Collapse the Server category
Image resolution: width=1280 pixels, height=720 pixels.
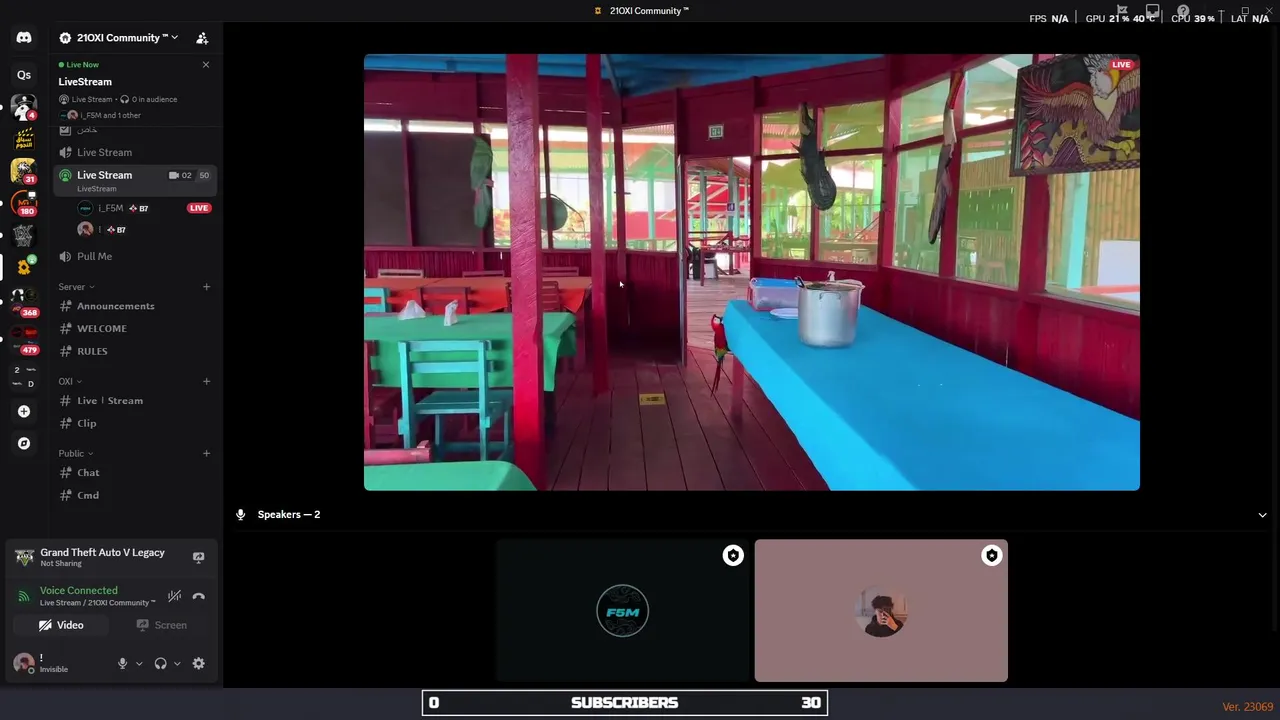tap(76, 287)
